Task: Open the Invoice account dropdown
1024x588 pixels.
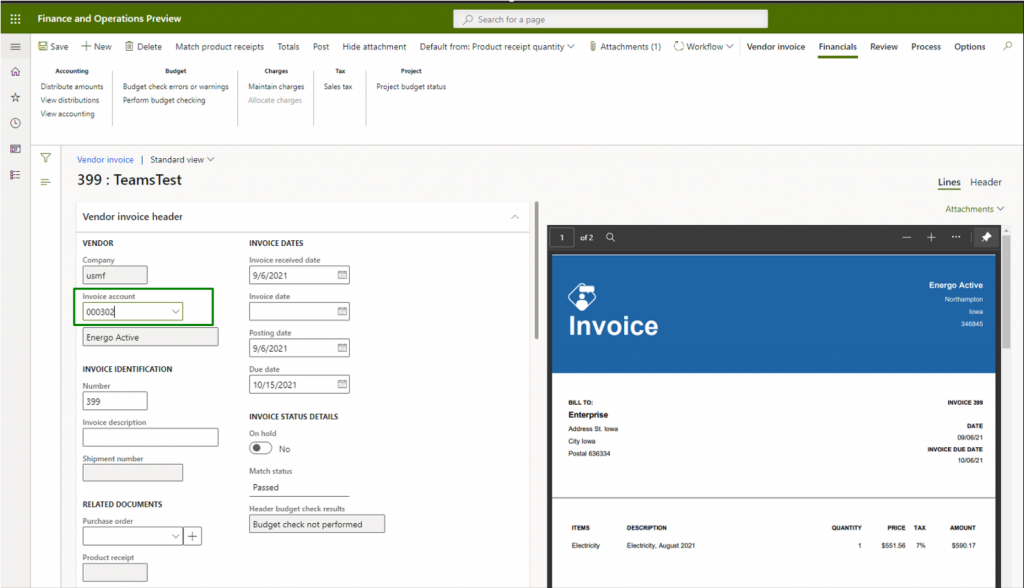Action: click(x=175, y=312)
